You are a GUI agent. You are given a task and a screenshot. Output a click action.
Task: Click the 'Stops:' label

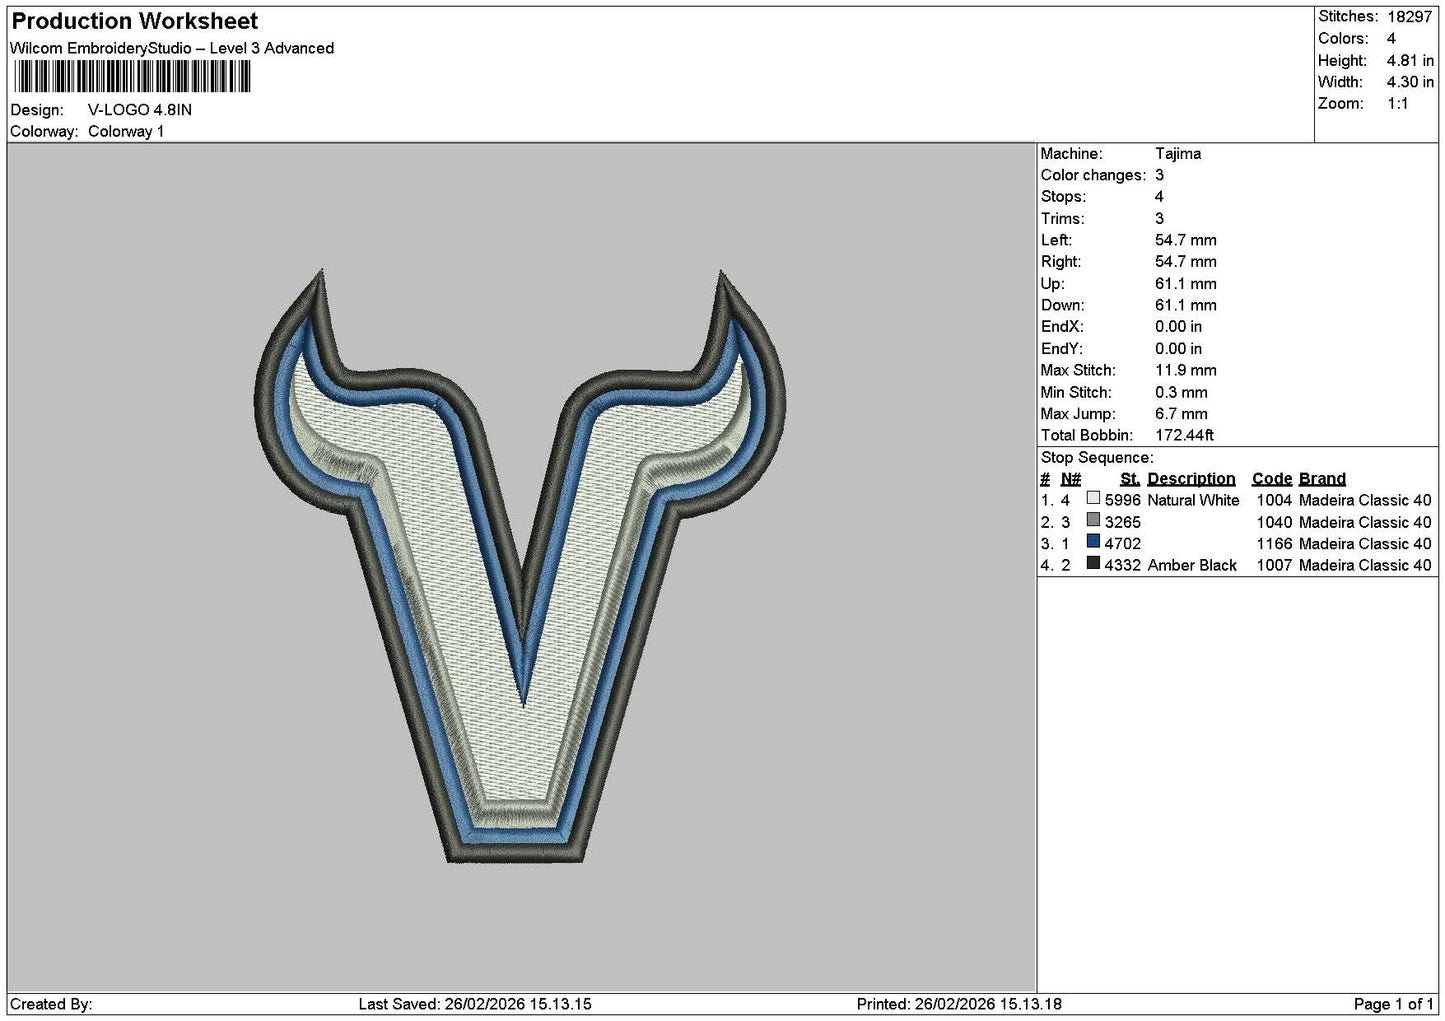(x=1062, y=197)
